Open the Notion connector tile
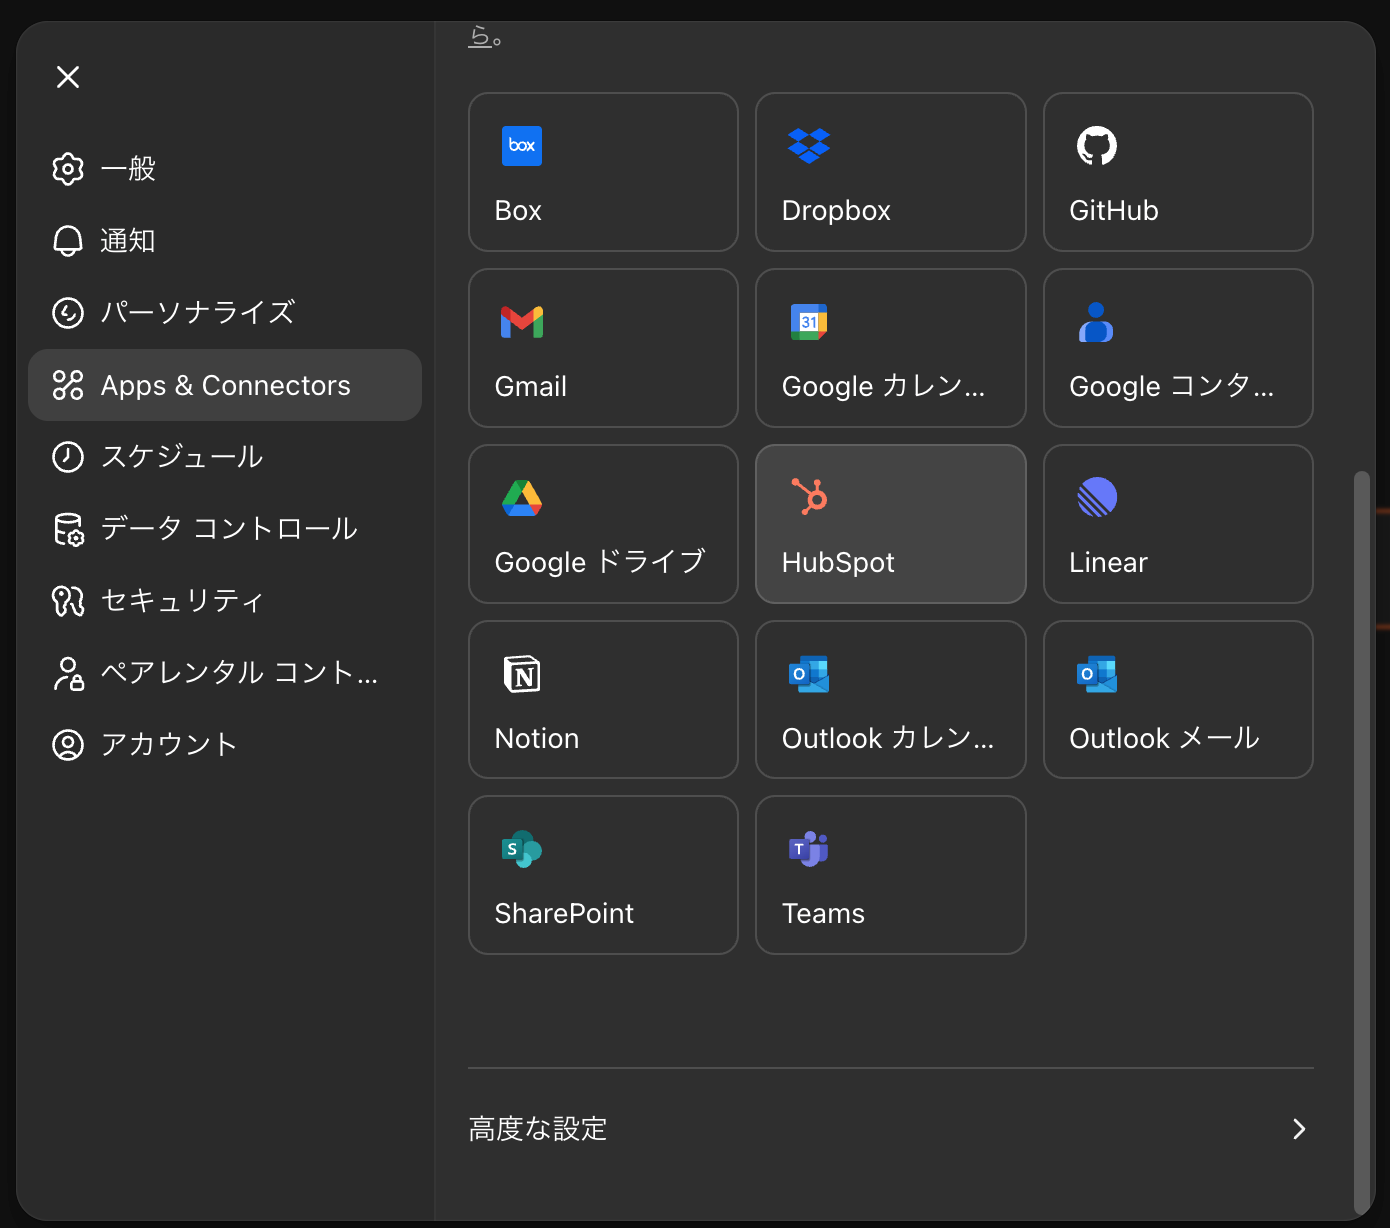1390x1228 pixels. (x=602, y=699)
